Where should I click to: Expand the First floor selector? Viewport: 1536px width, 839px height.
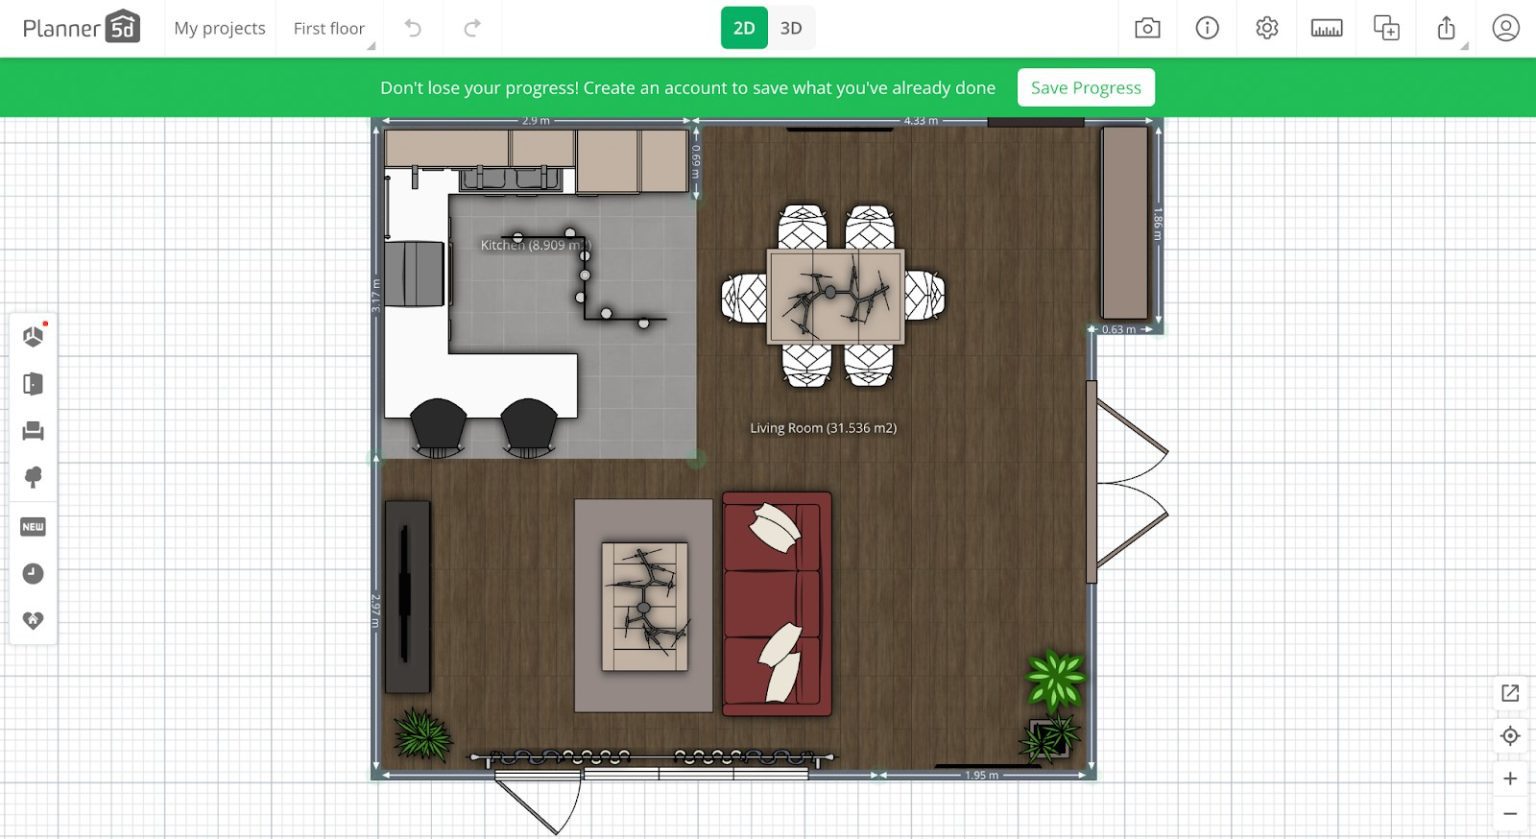[330, 28]
